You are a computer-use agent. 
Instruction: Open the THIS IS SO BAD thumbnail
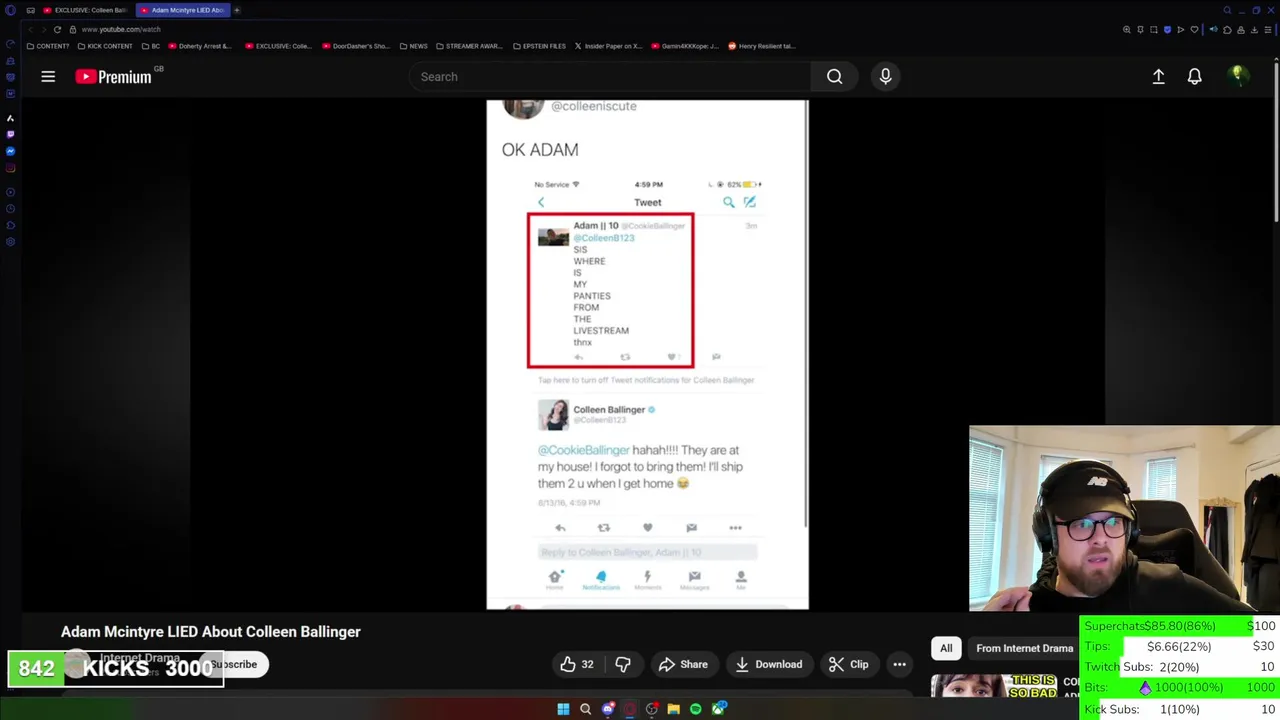pos(994,686)
